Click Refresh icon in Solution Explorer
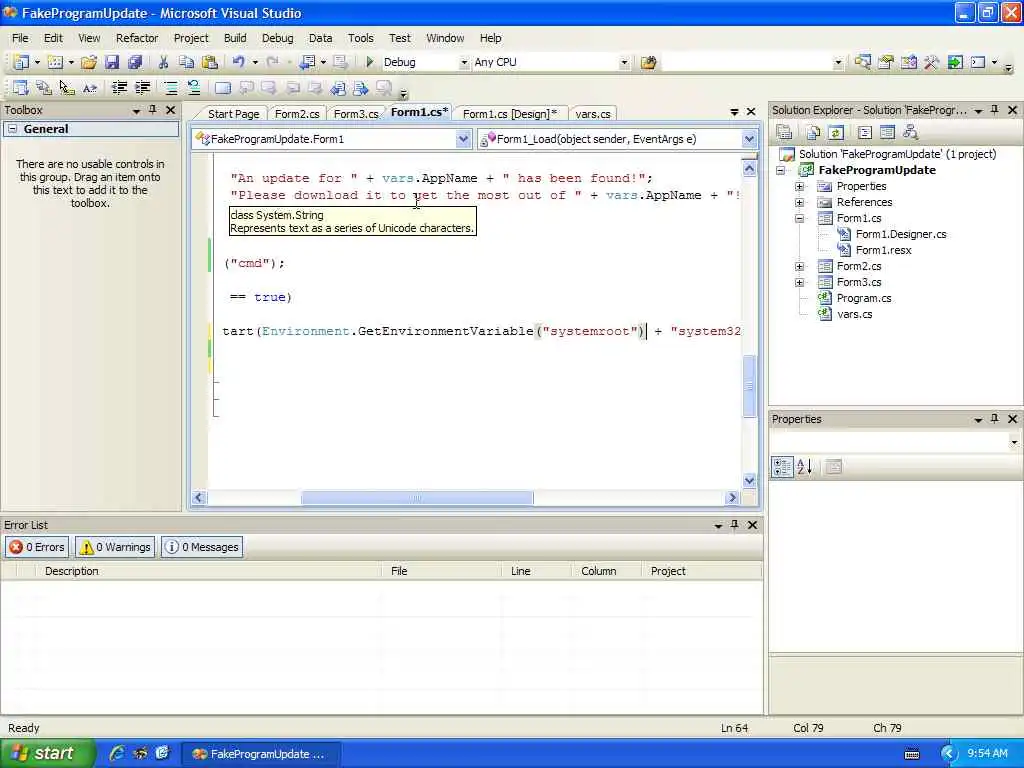The height and width of the screenshot is (768, 1024). point(836,133)
